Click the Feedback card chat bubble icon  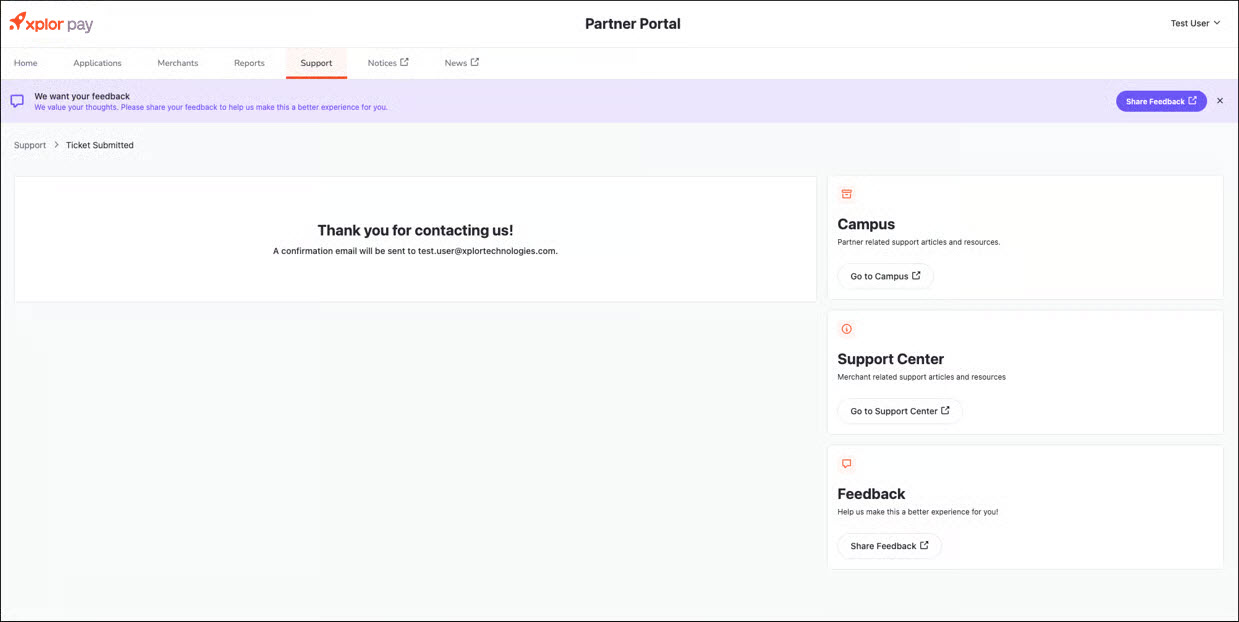point(846,464)
